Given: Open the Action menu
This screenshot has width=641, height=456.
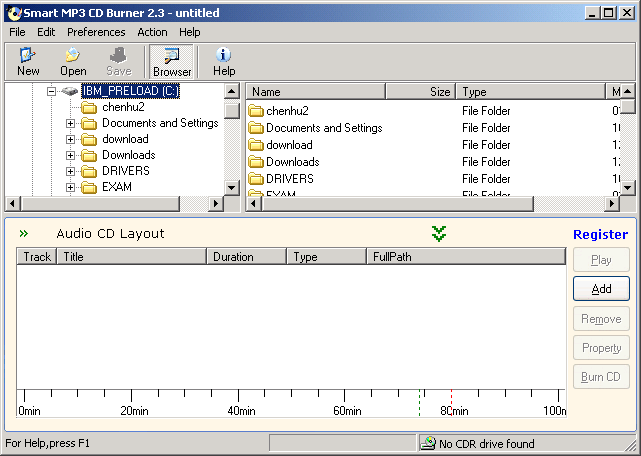Looking at the screenshot, I should pos(152,32).
